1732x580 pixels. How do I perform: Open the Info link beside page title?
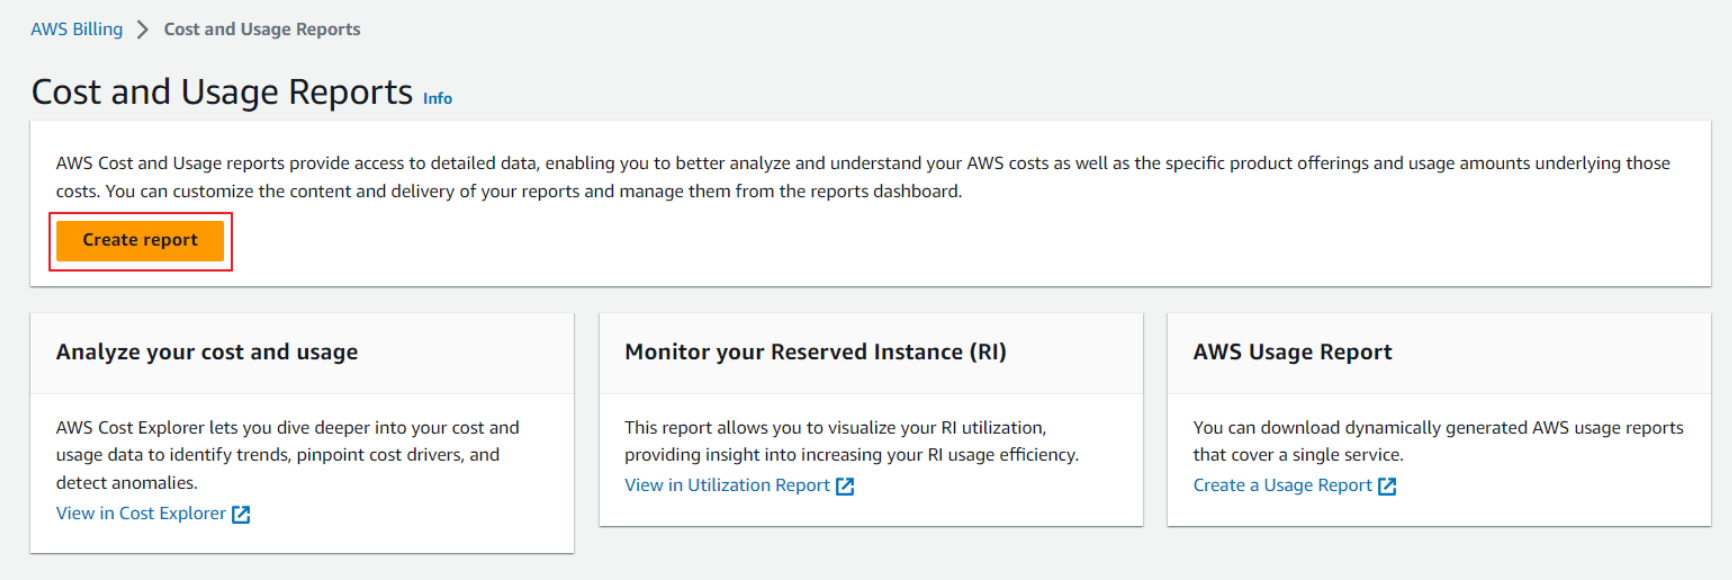pos(437,98)
